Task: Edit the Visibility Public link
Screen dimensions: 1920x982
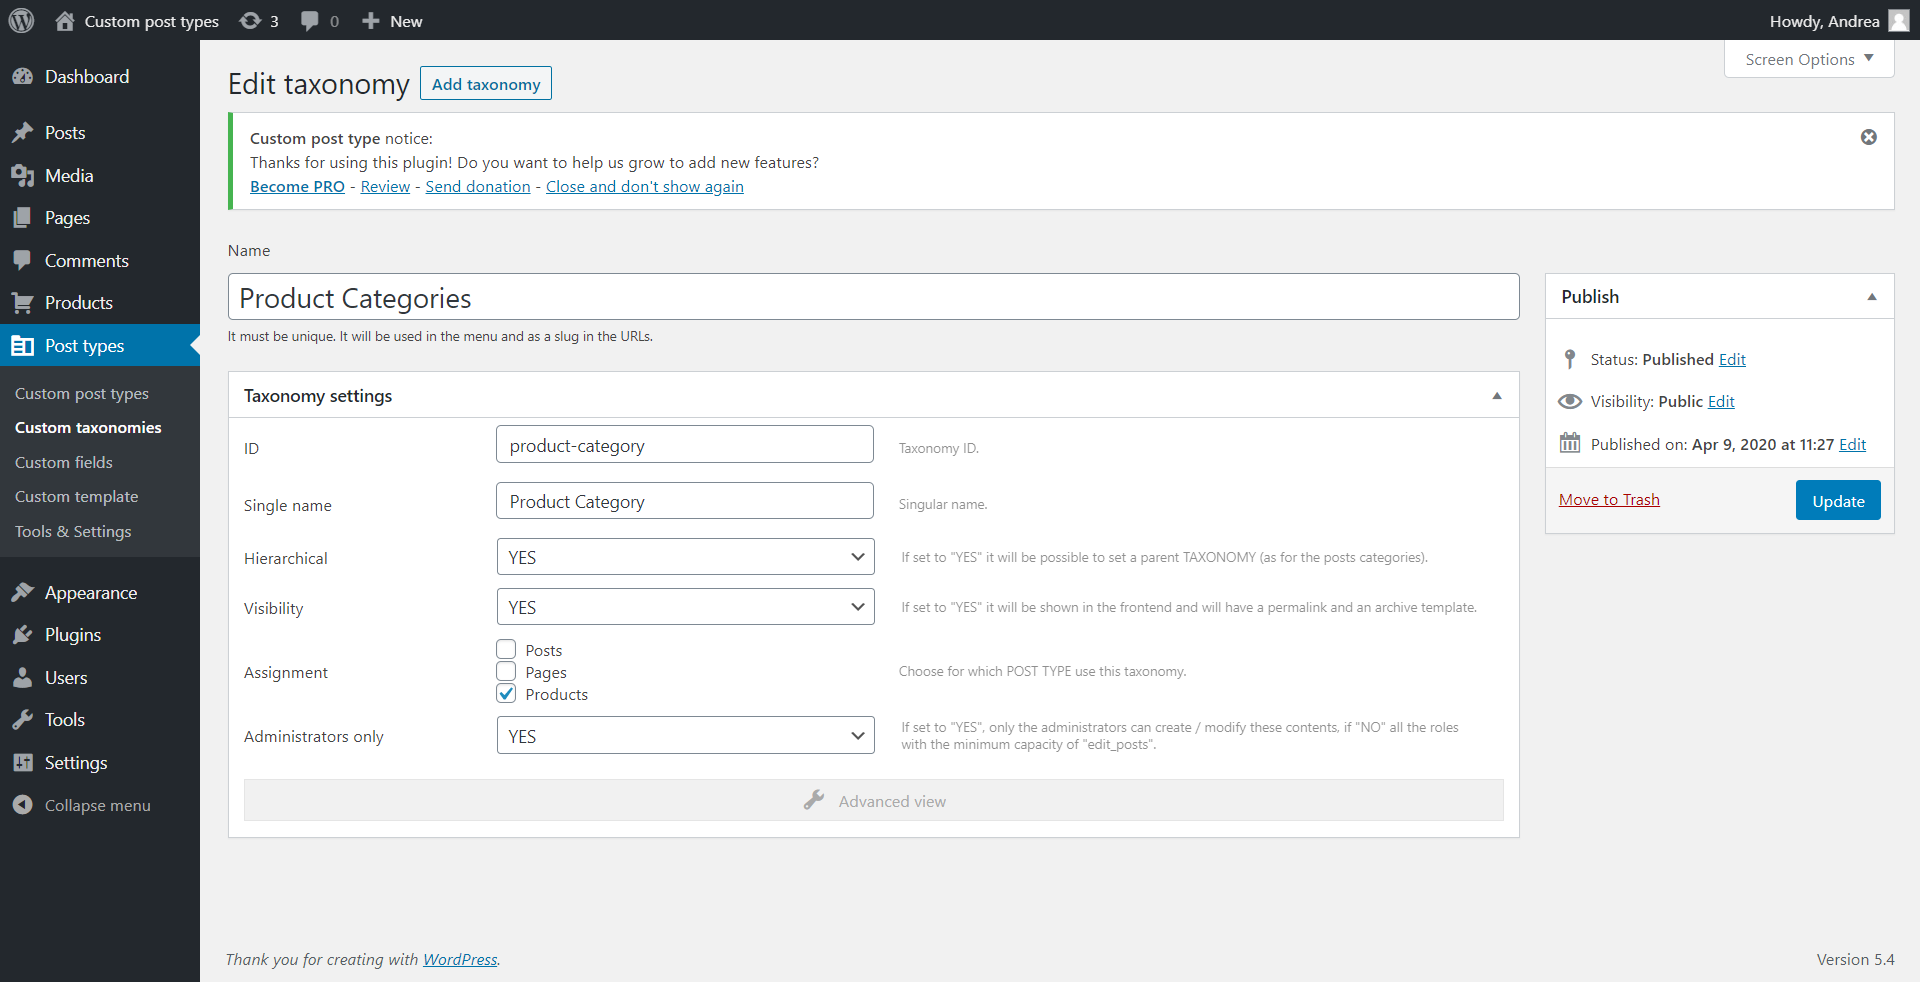Action: tap(1721, 402)
